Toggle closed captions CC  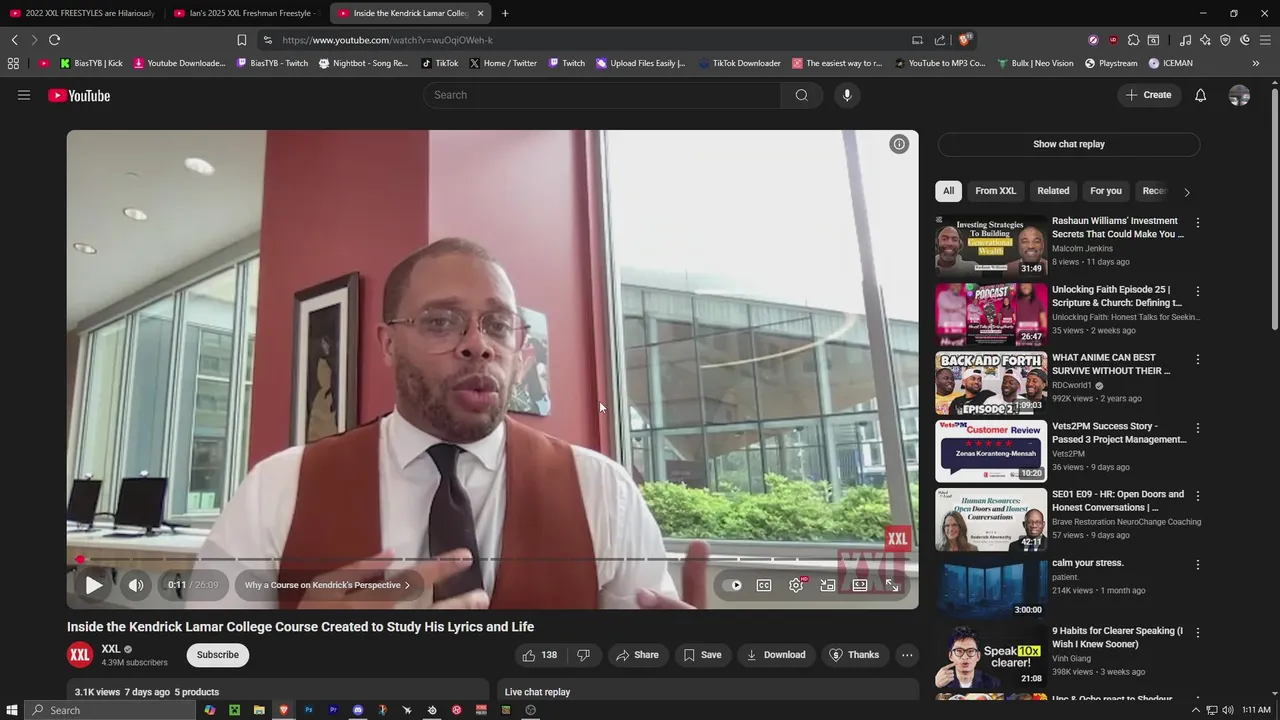pyautogui.click(x=764, y=586)
